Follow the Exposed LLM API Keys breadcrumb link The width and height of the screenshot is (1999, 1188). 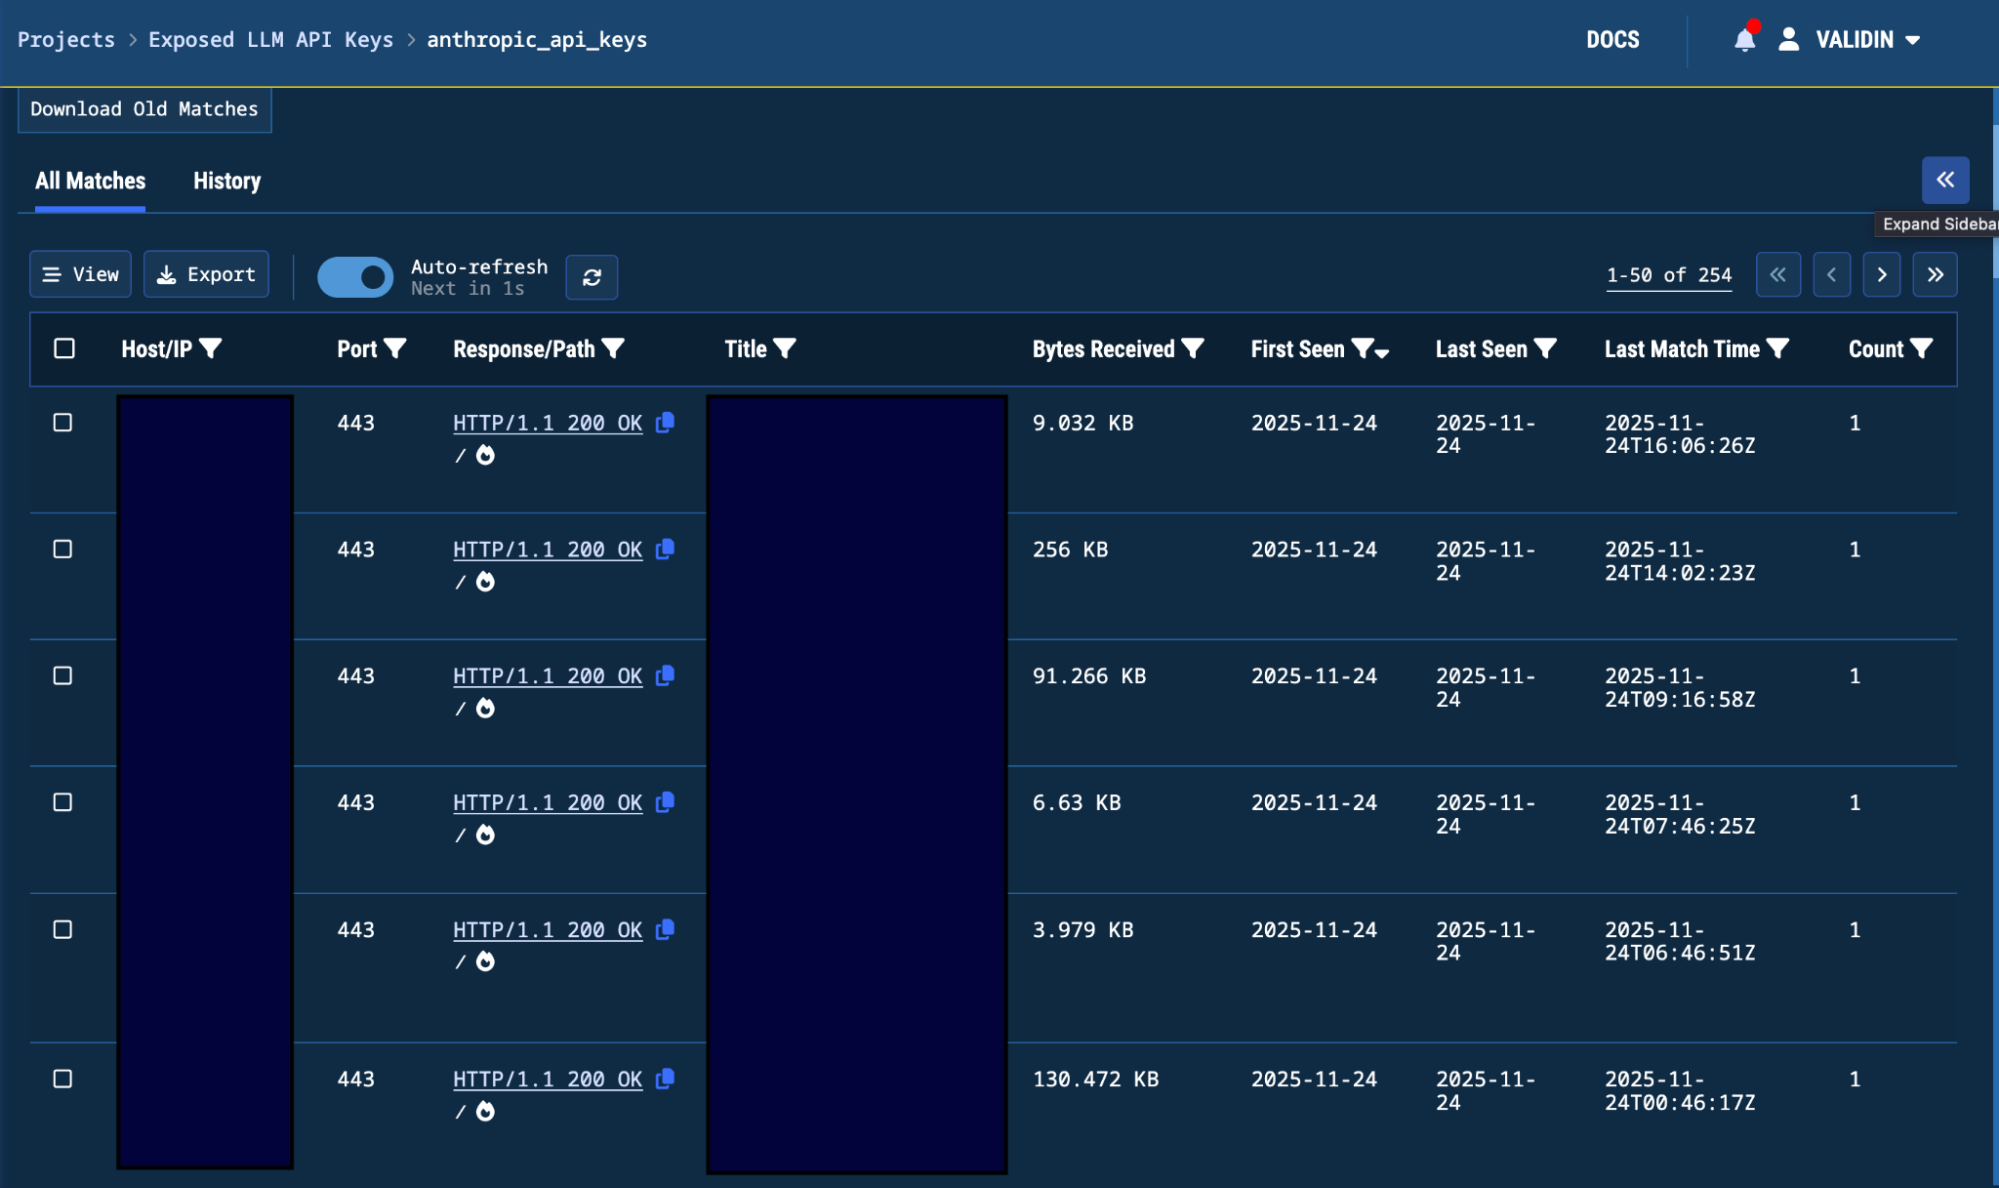(271, 39)
